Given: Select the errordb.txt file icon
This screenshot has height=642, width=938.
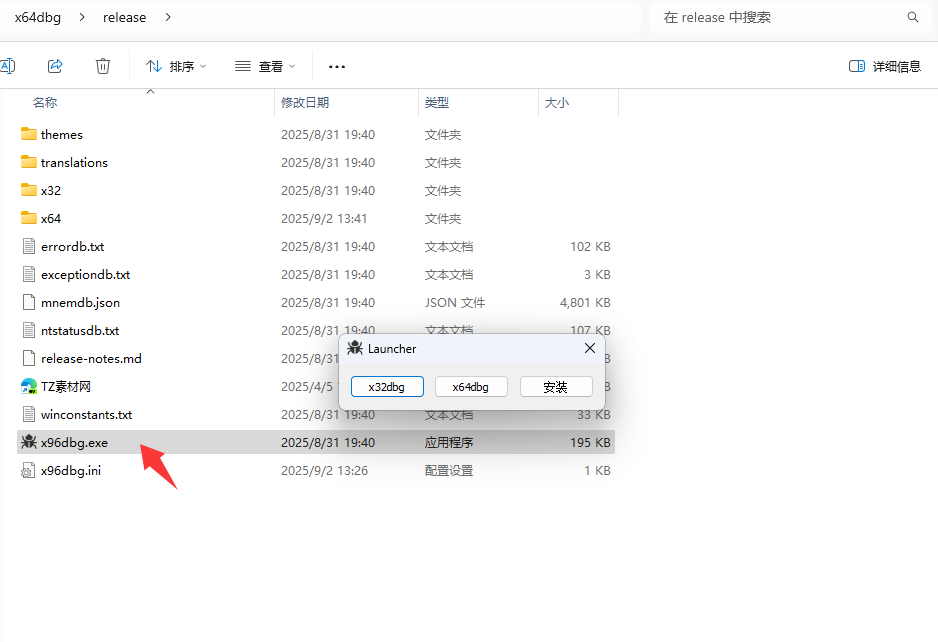Looking at the screenshot, I should point(29,247).
